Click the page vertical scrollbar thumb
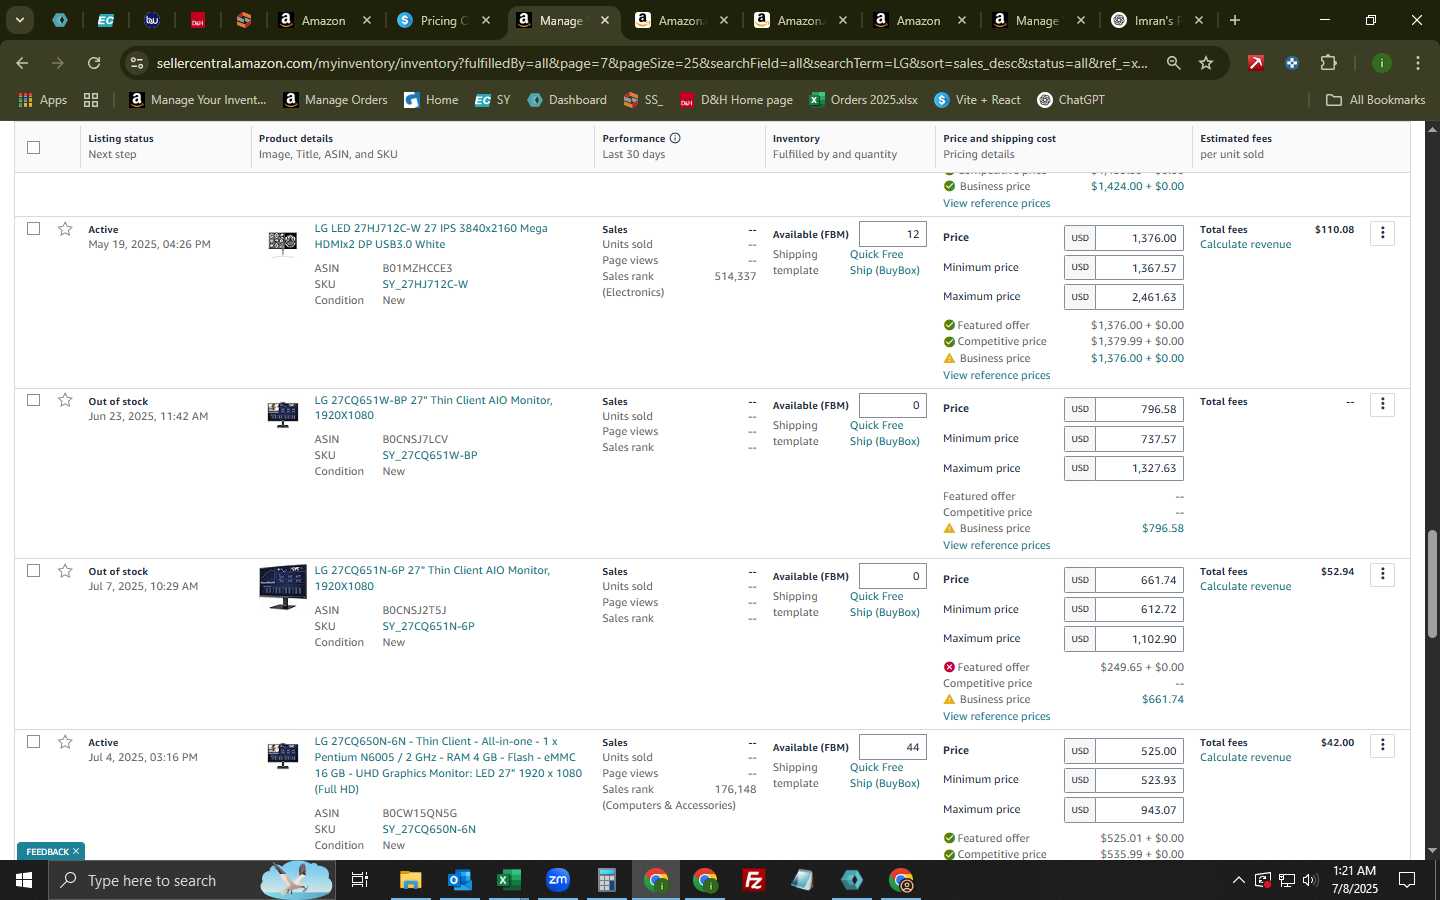This screenshot has height=900, width=1440. [x=1432, y=583]
